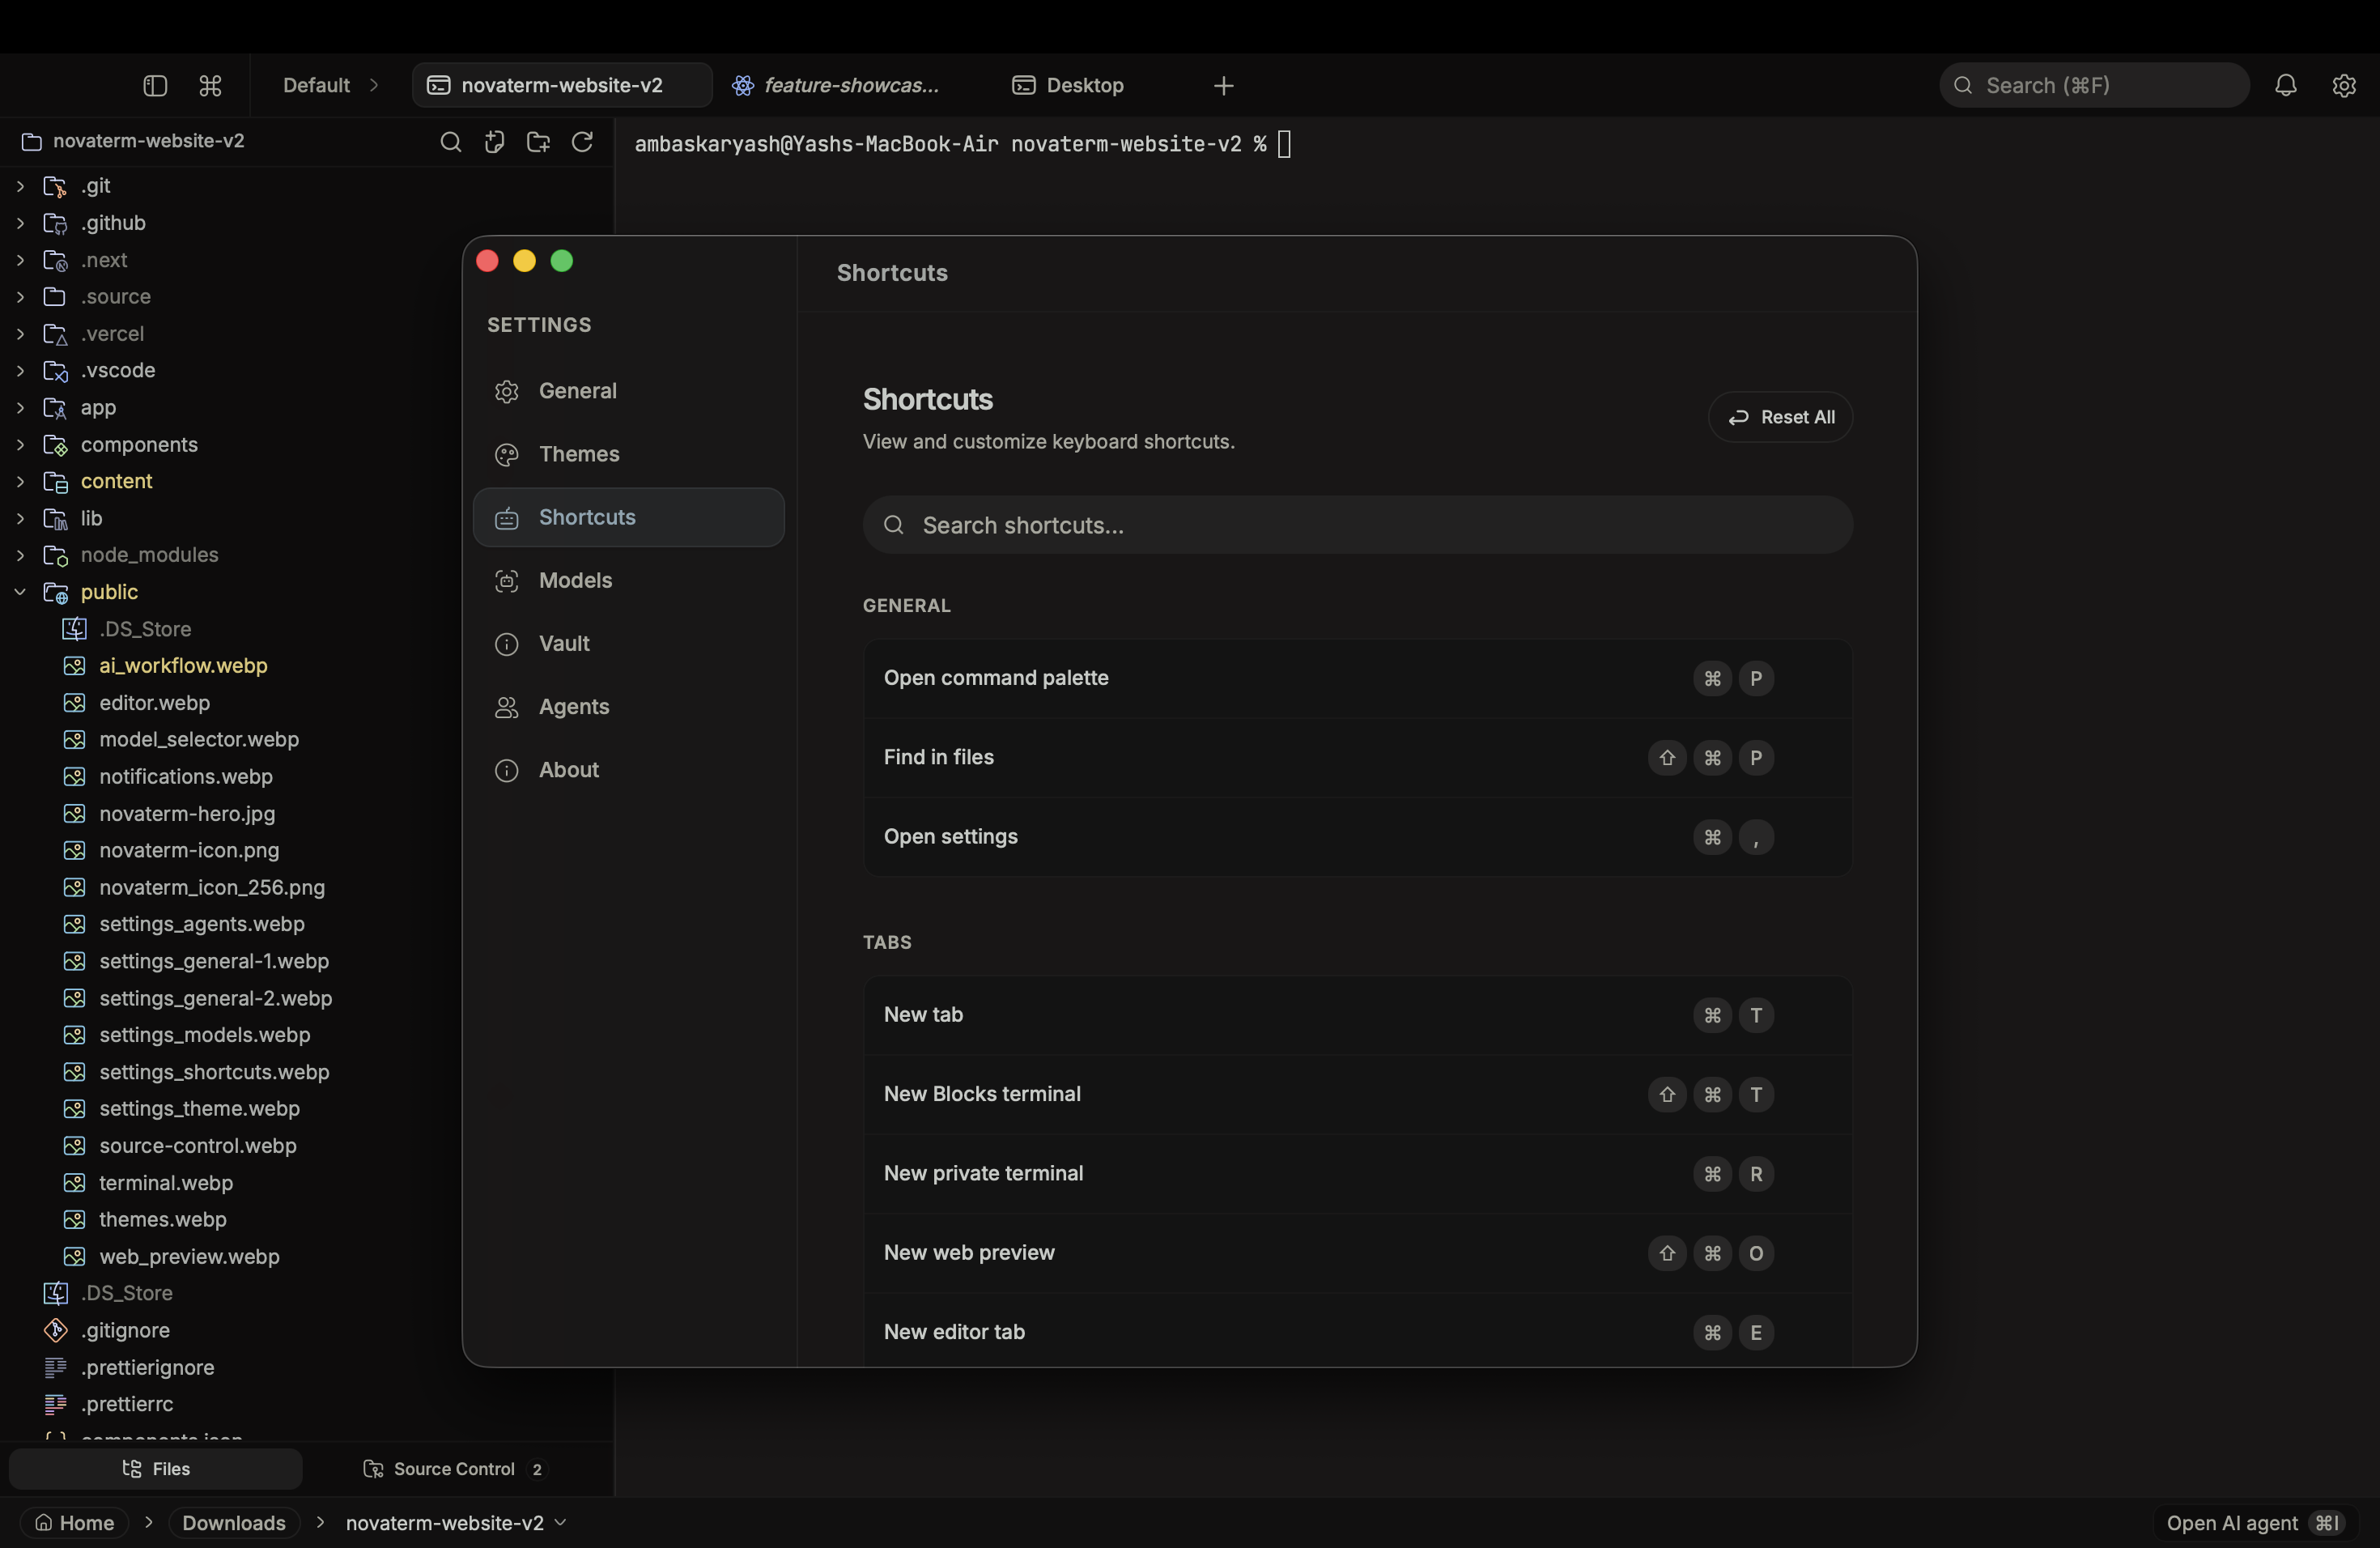
Task: Open the Themes settings section
Action: [x=628, y=454]
